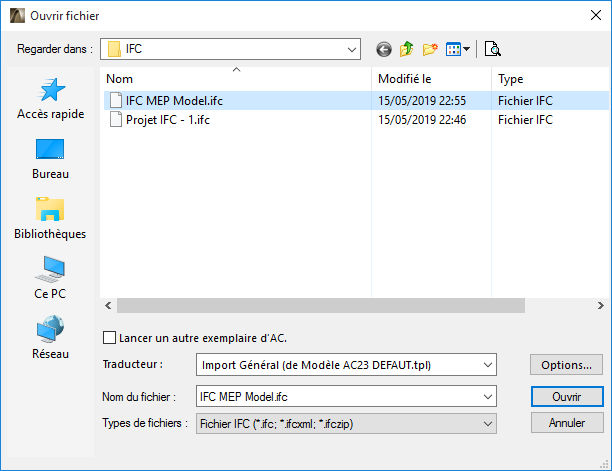Viewport: 612px width, 471px height.
Task: Click the Ouvrir button
Action: tap(567, 397)
